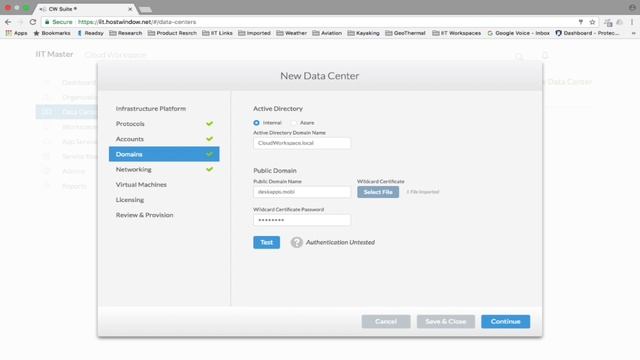Image resolution: width=640 pixels, height=360 pixels.
Task: Open the Product Resrch bookmarks folder
Action: (x=172, y=33)
